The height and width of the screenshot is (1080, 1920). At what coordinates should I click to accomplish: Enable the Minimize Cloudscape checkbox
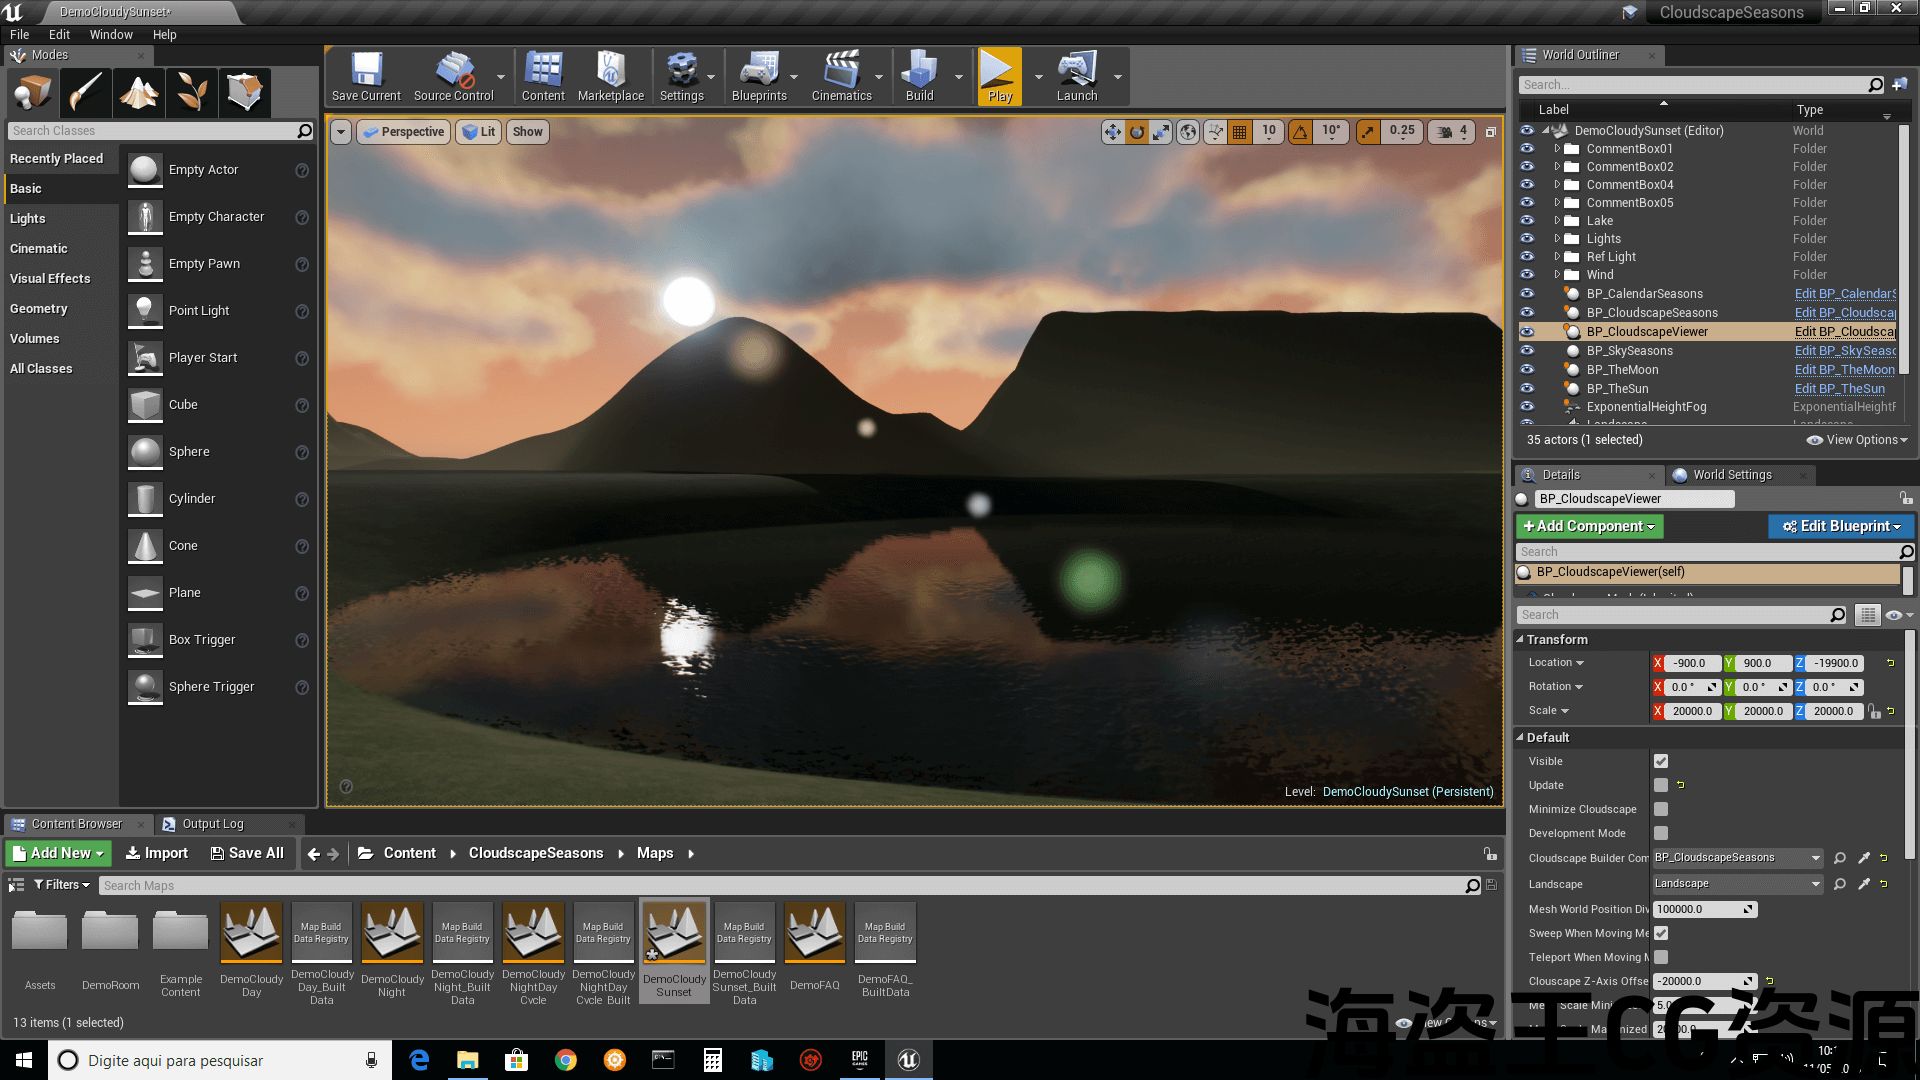click(x=1661, y=809)
